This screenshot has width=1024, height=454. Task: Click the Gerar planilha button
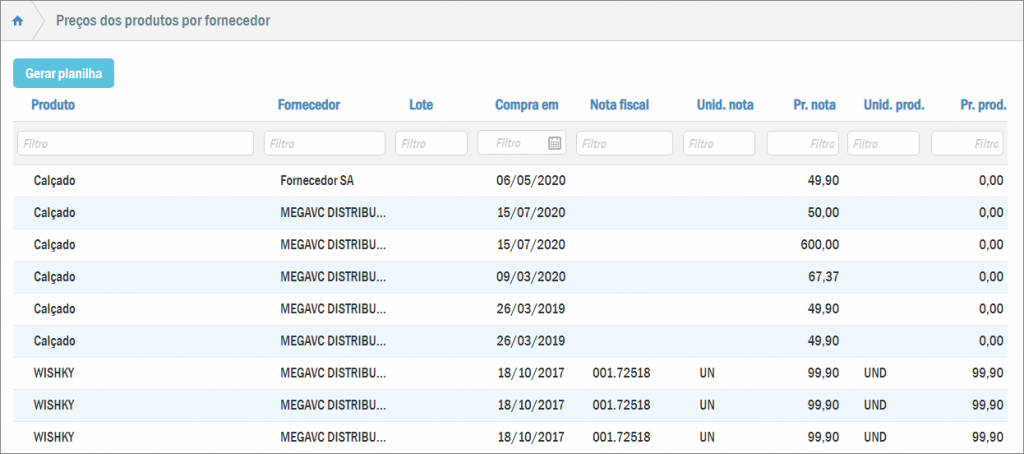(64, 73)
